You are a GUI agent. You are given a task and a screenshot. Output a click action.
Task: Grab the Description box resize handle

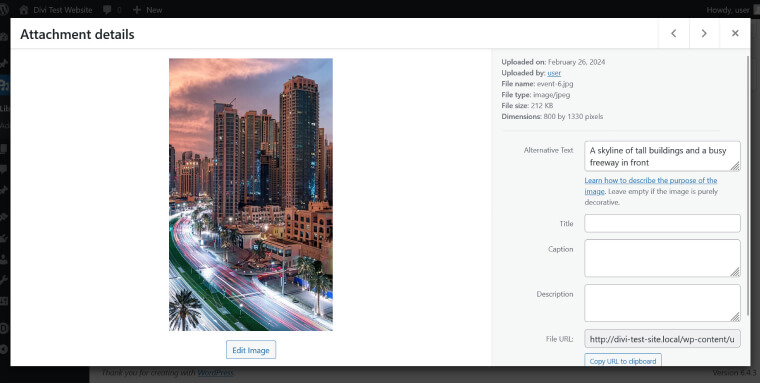735,317
